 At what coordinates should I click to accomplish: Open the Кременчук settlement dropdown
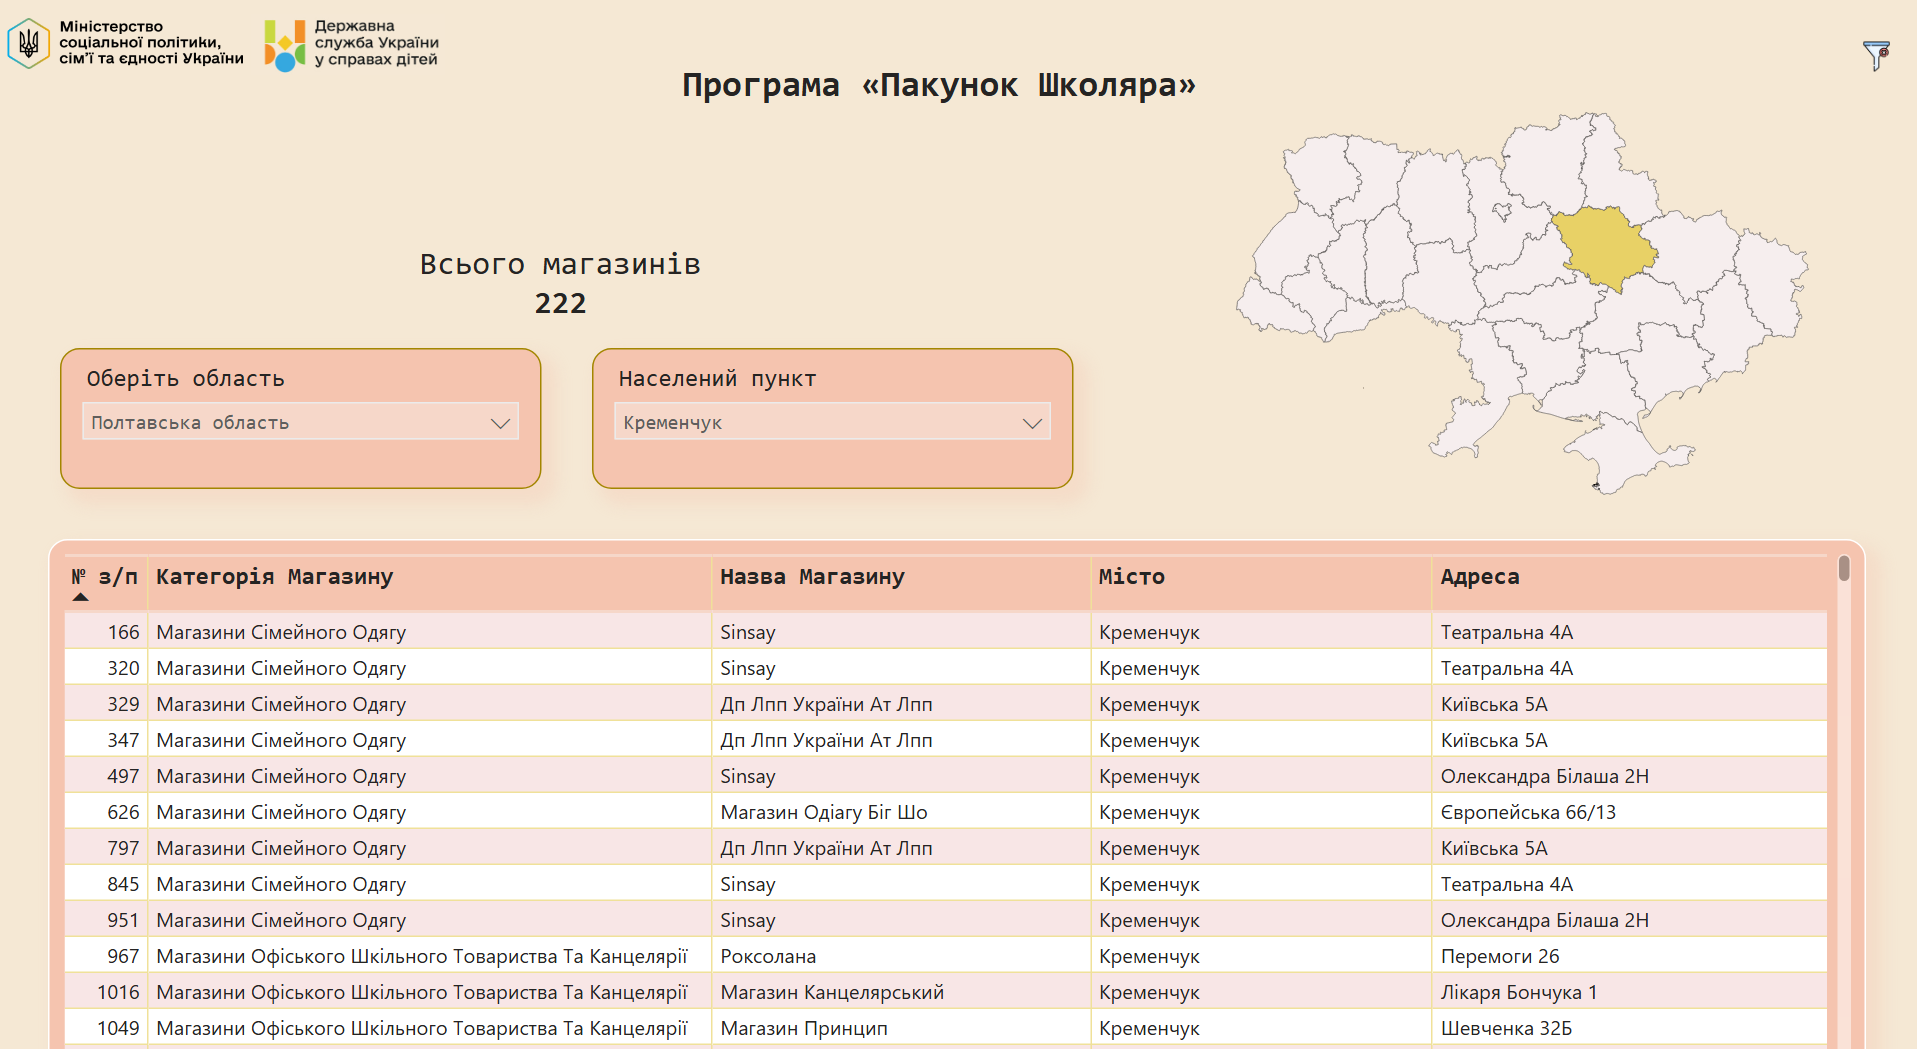pyautogui.click(x=831, y=423)
